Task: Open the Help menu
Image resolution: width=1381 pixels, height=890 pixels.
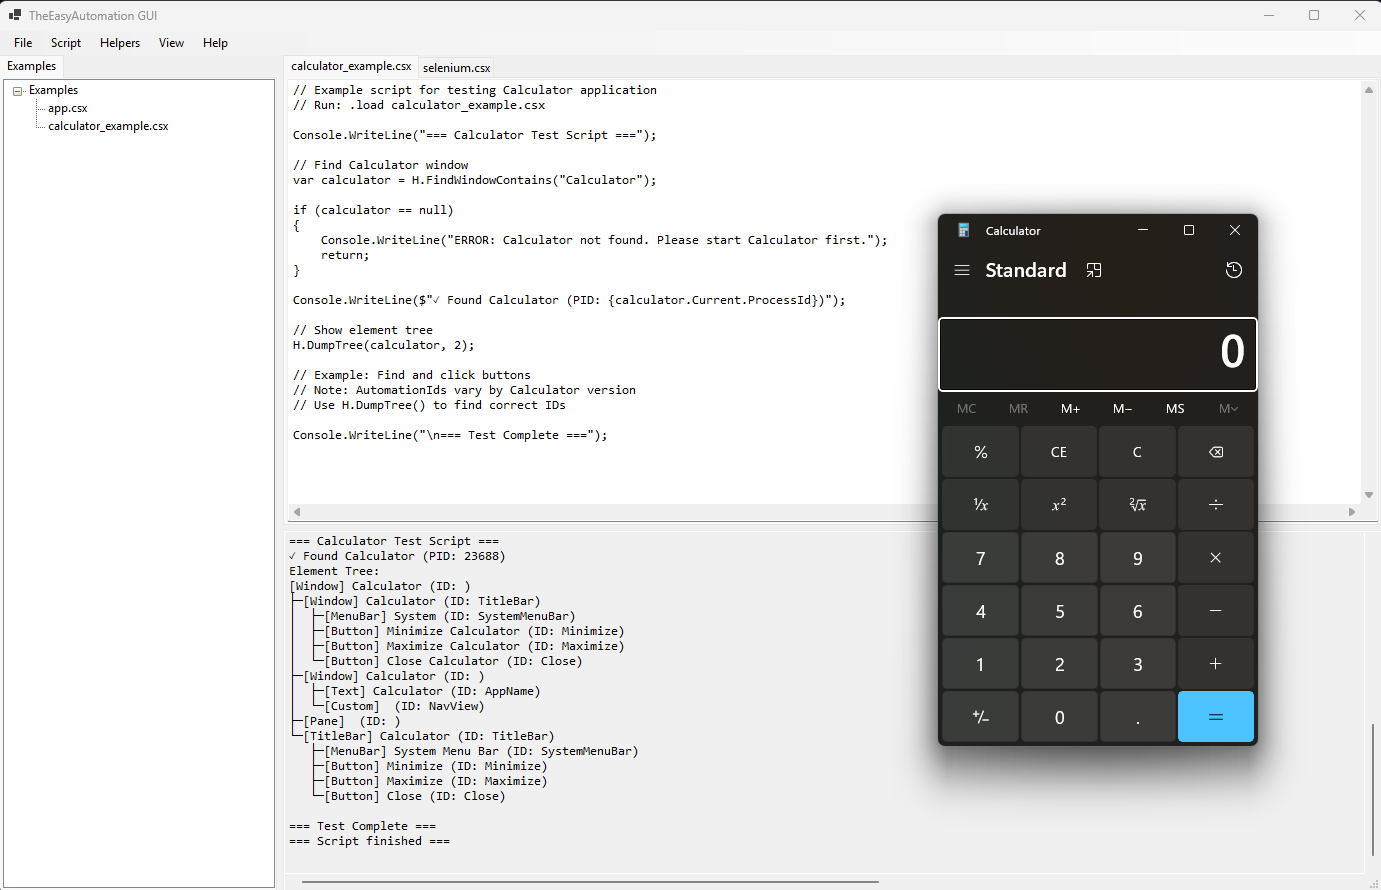Action: [x=215, y=43]
